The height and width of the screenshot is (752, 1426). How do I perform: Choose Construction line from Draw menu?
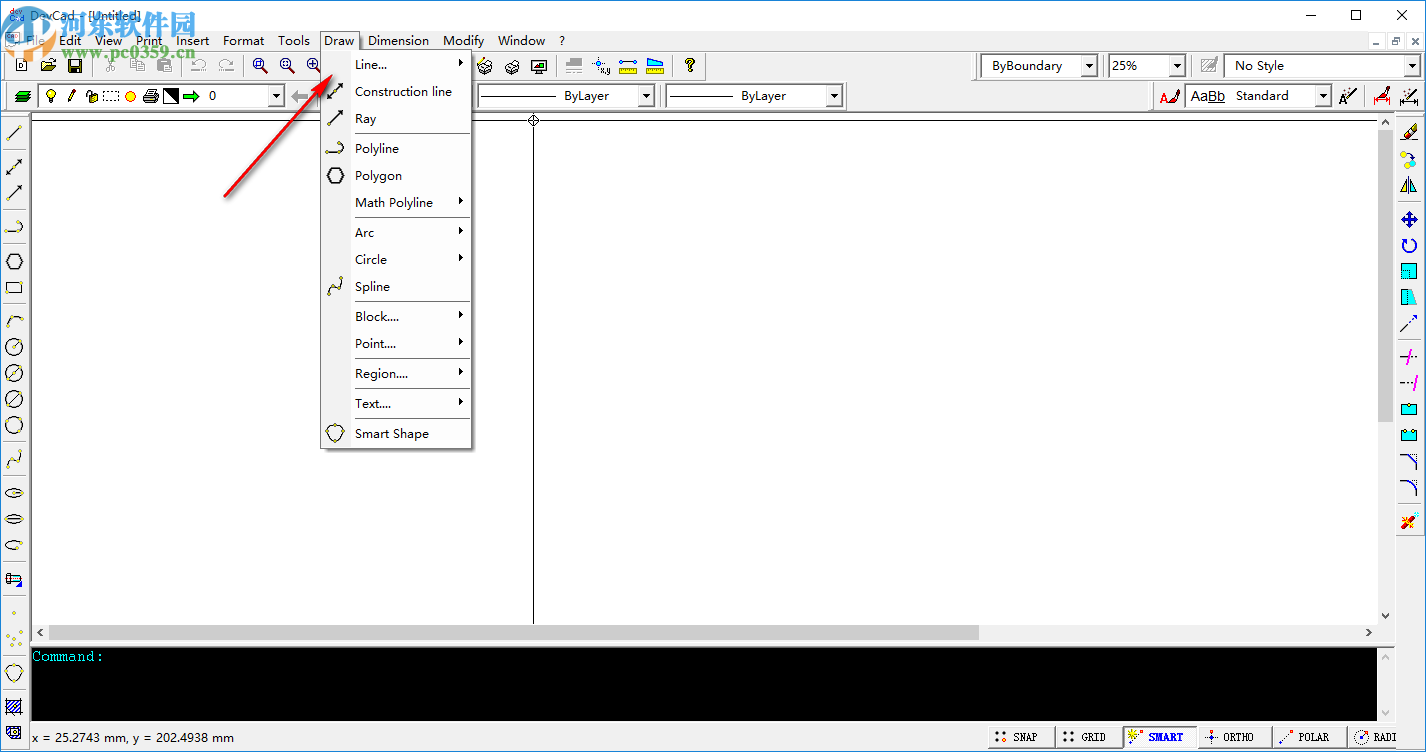pos(396,91)
